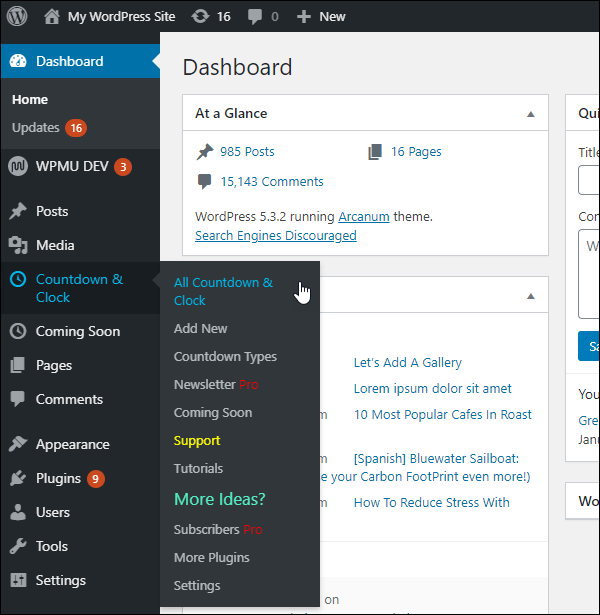The image size is (600, 615).
Task: Open Search Engines Discouraged link
Action: click(x=276, y=235)
